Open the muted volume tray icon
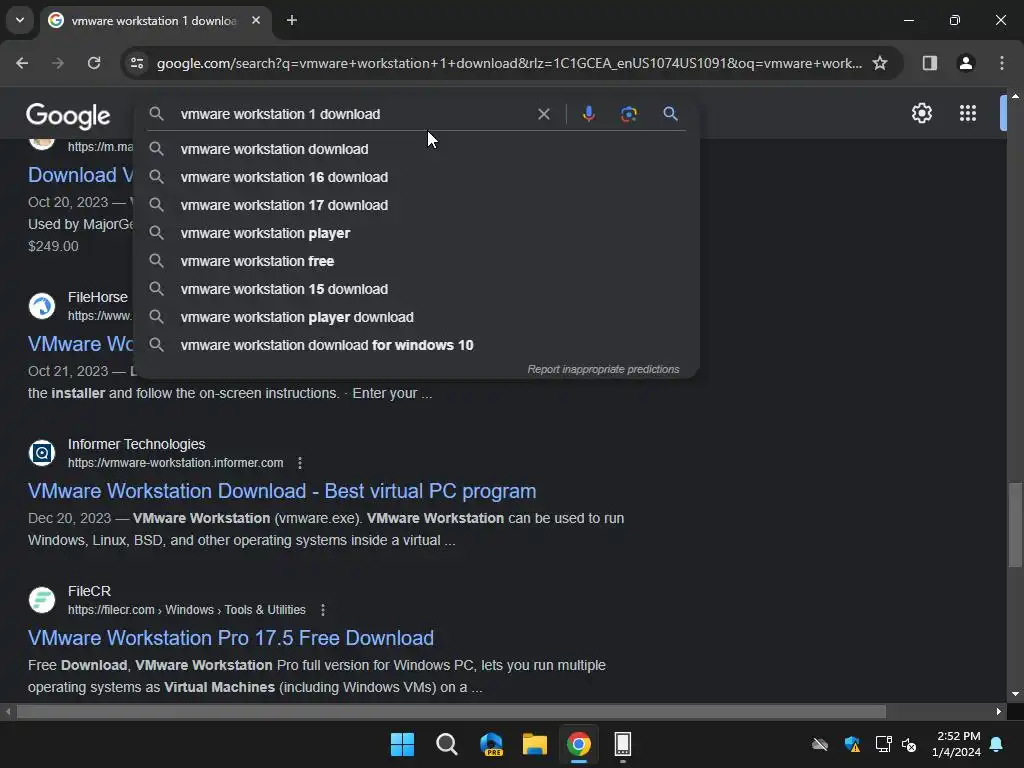This screenshot has height=768, width=1024. click(x=909, y=744)
